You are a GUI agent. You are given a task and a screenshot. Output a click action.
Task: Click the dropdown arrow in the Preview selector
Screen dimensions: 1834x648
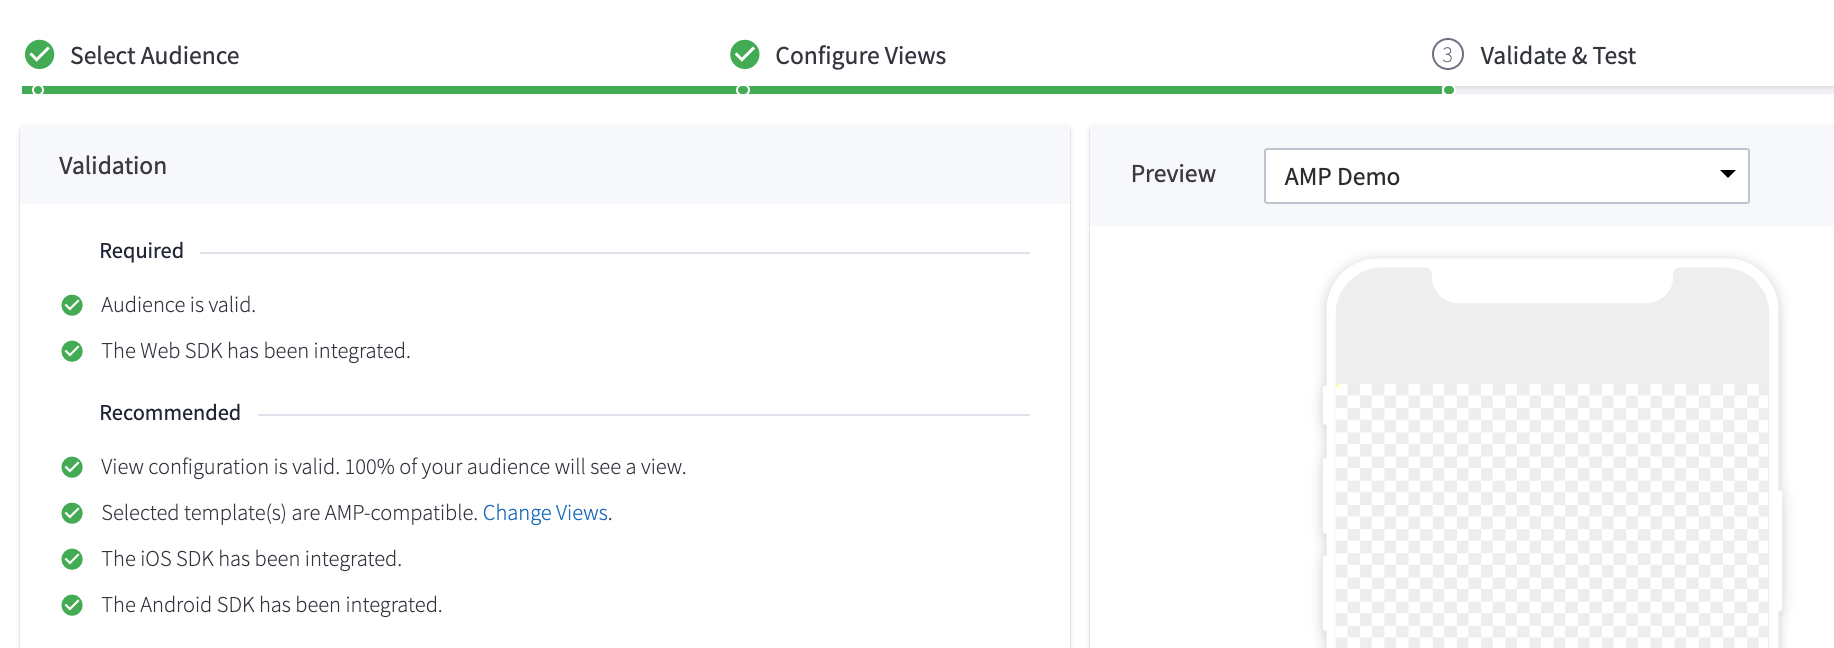[x=1727, y=174]
